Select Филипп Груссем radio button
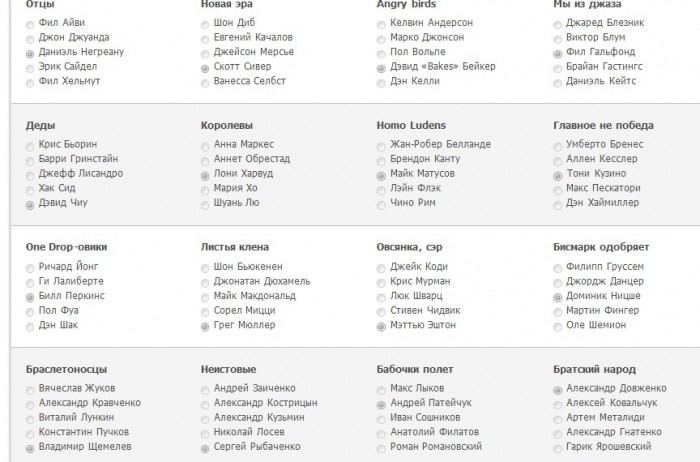Image resolution: width=700 pixels, height=462 pixels. coord(557,267)
